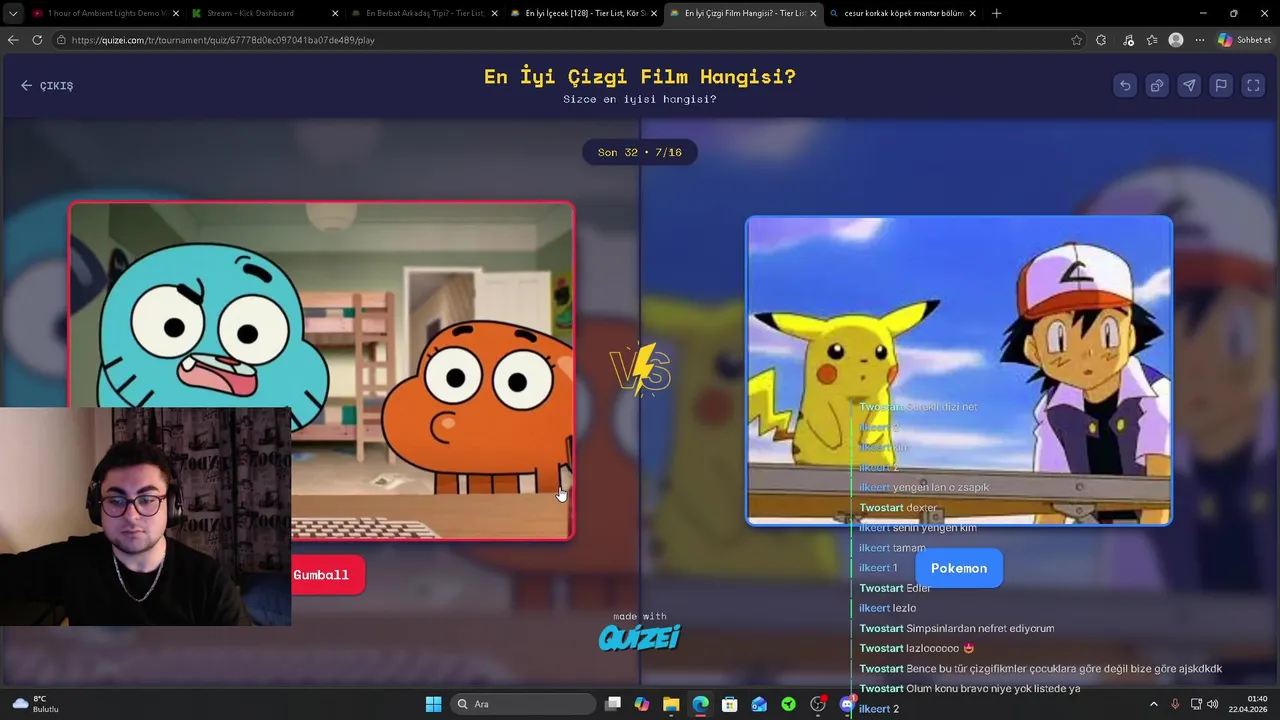Image resolution: width=1280 pixels, height=720 pixels.
Task: Click the taskbar Ara search box
Action: pos(521,704)
